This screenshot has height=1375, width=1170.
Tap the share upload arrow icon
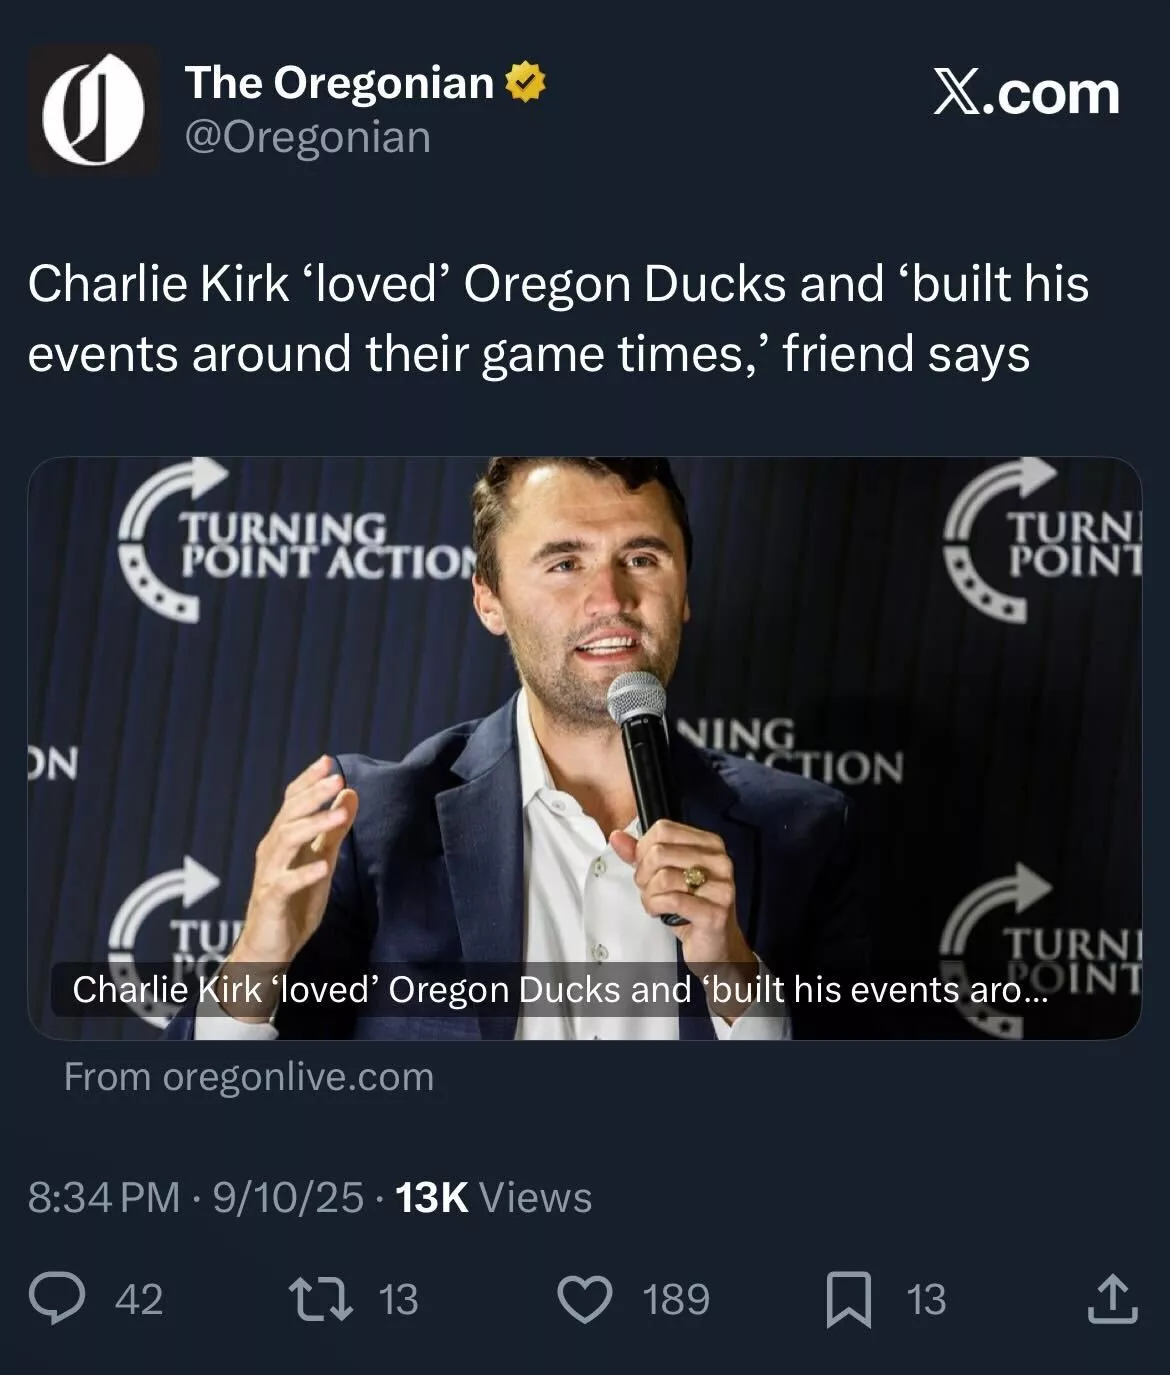pyautogui.click(x=1113, y=1299)
